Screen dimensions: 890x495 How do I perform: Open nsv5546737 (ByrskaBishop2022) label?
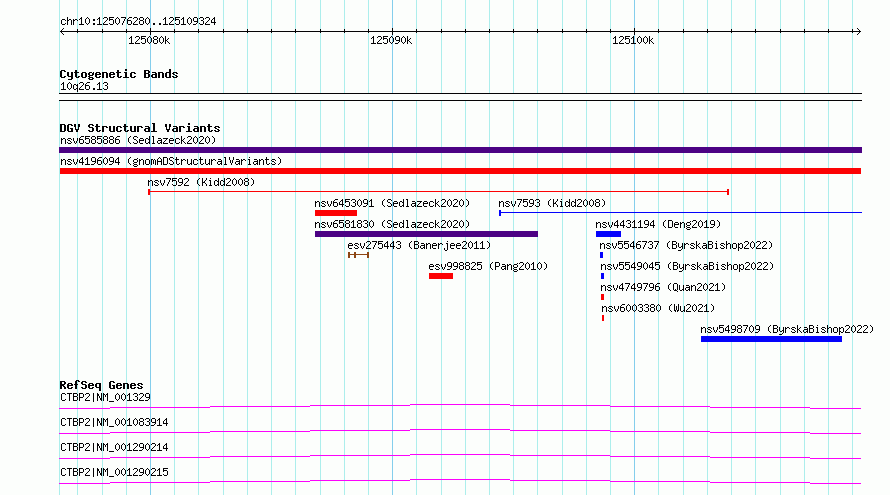686,245
